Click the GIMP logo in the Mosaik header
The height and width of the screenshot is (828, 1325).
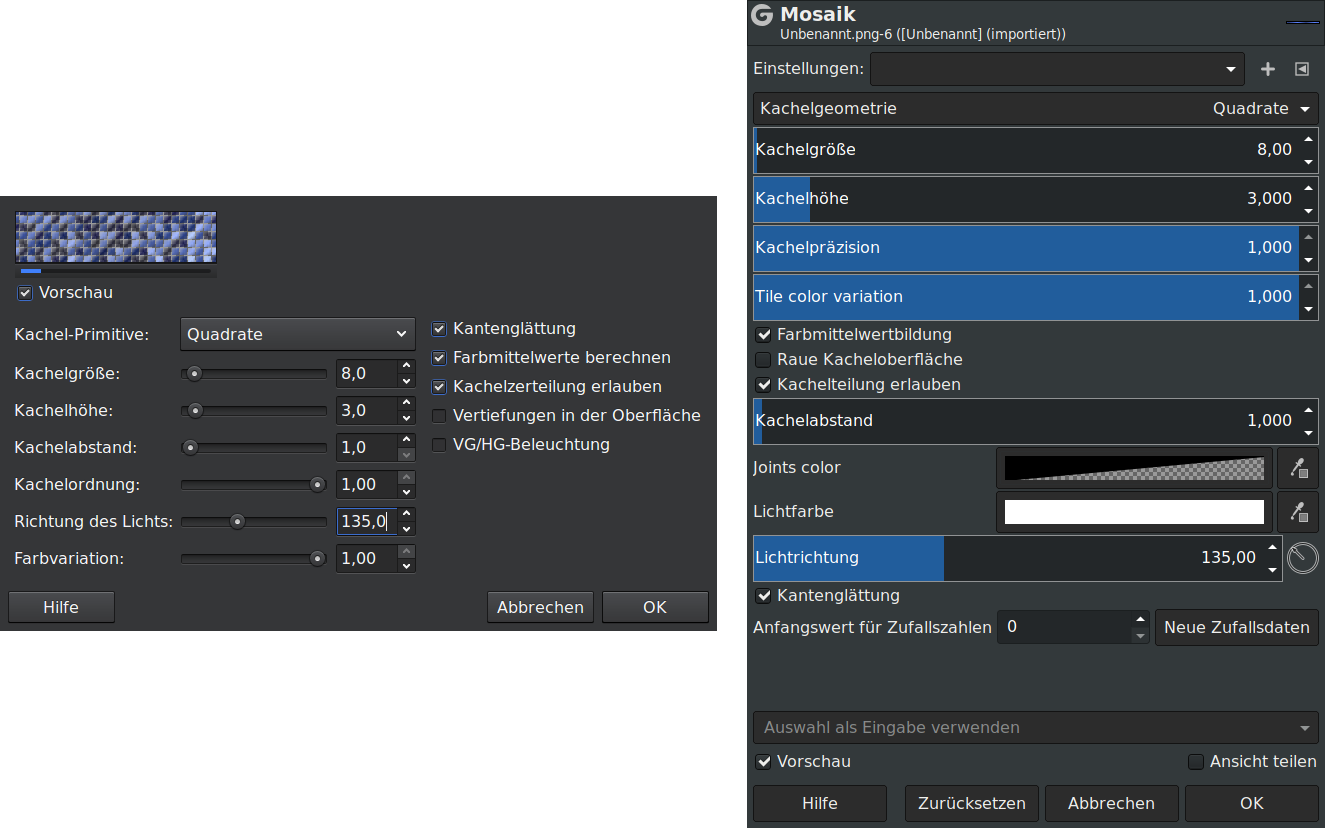tap(762, 15)
